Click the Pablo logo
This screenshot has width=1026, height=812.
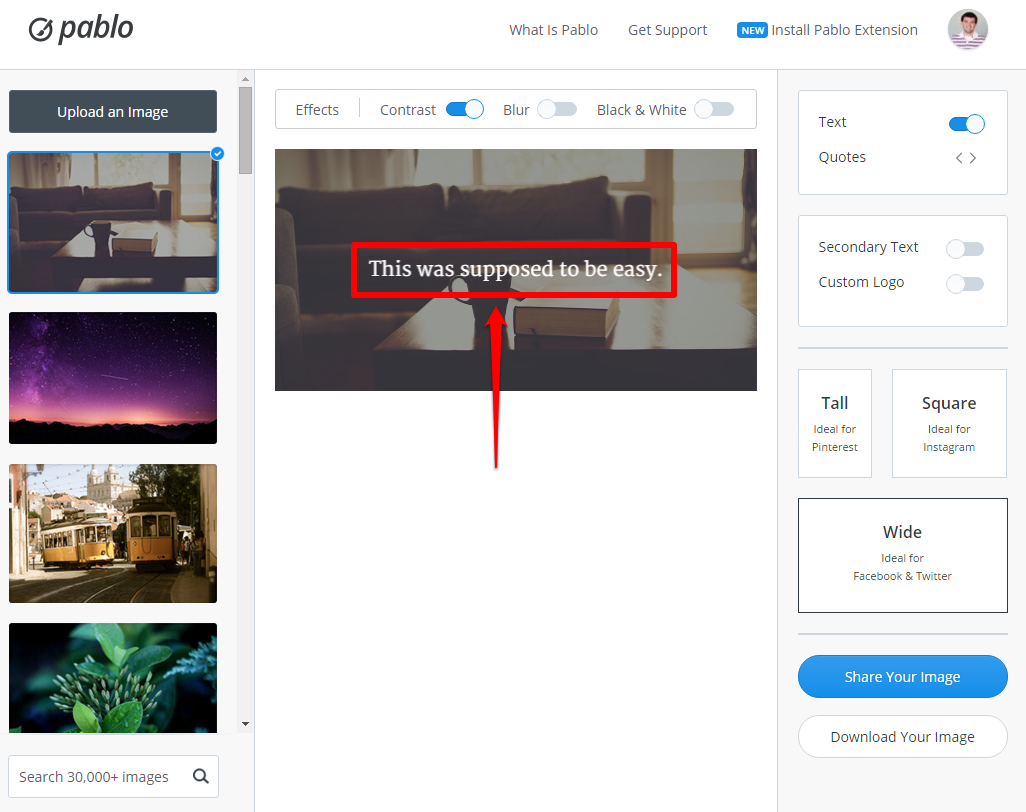pyautogui.click(x=81, y=29)
